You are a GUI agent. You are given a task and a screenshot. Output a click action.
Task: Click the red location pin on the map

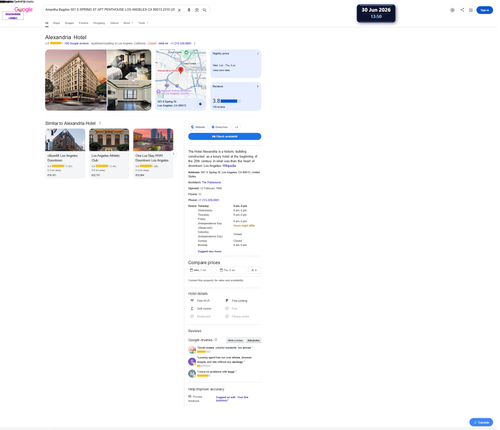[x=181, y=70]
